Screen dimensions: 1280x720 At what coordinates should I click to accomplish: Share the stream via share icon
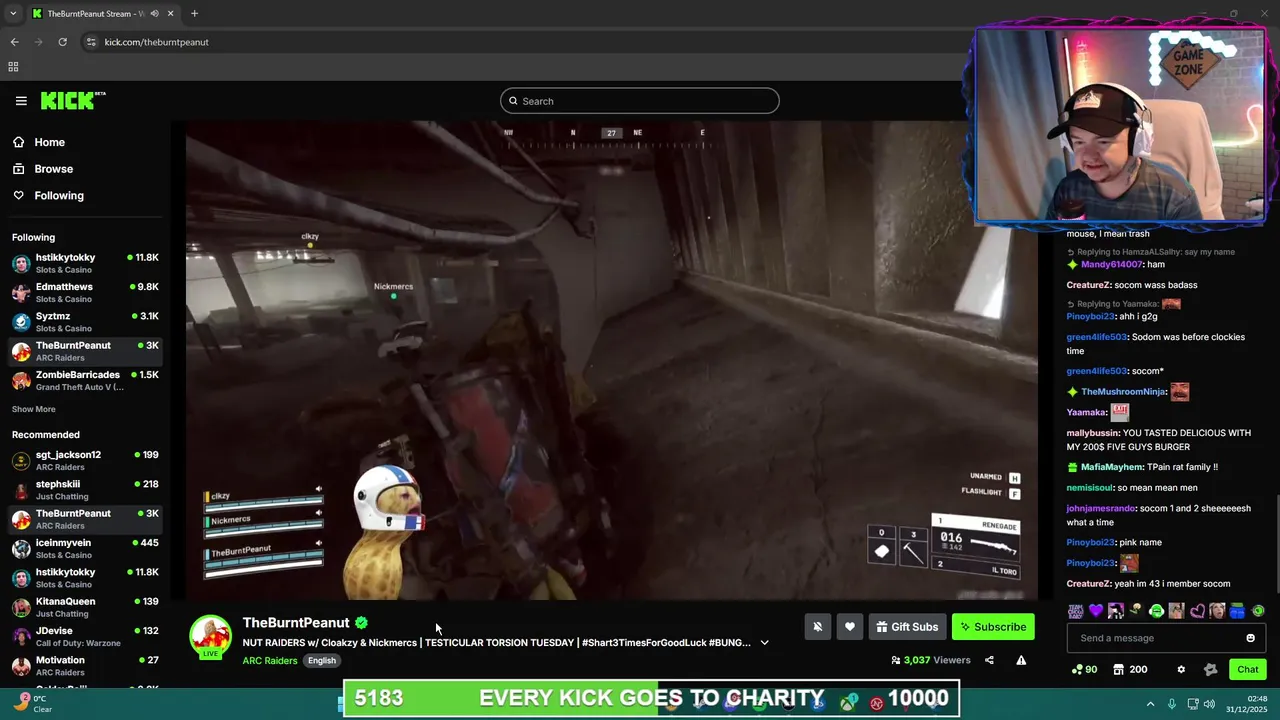[x=989, y=660]
